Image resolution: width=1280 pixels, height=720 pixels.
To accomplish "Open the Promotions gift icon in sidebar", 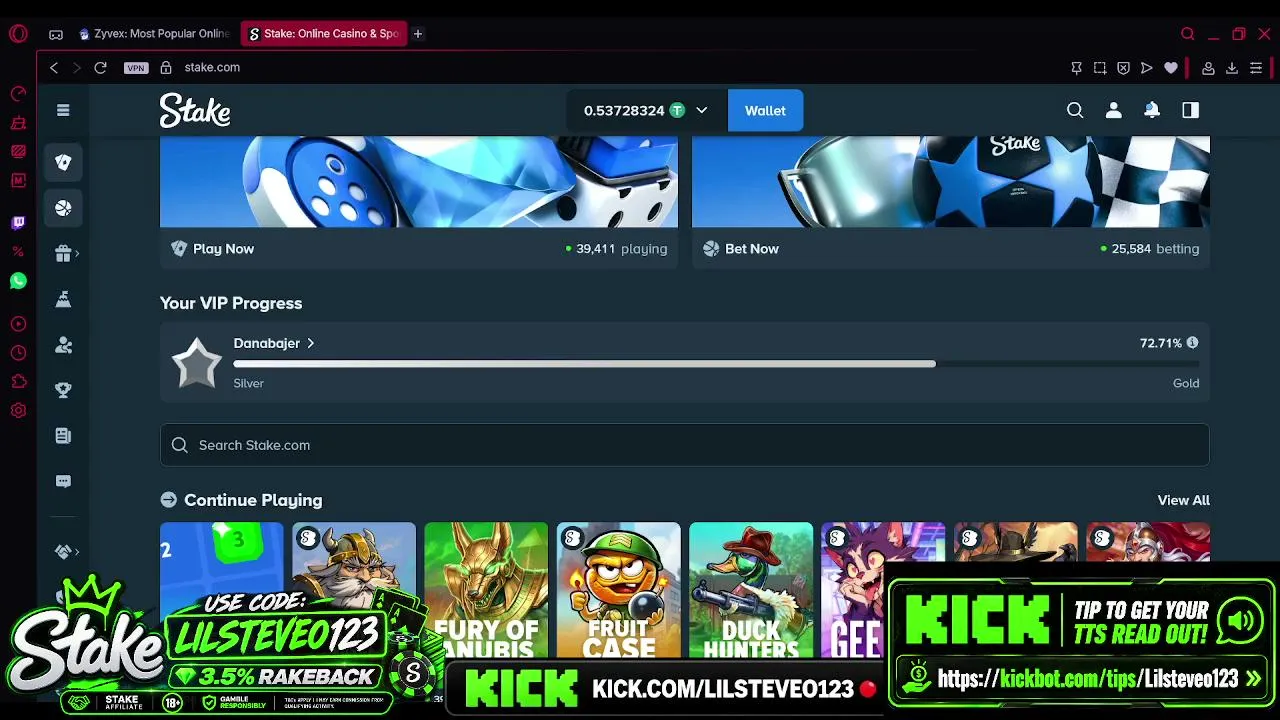I will [63, 254].
